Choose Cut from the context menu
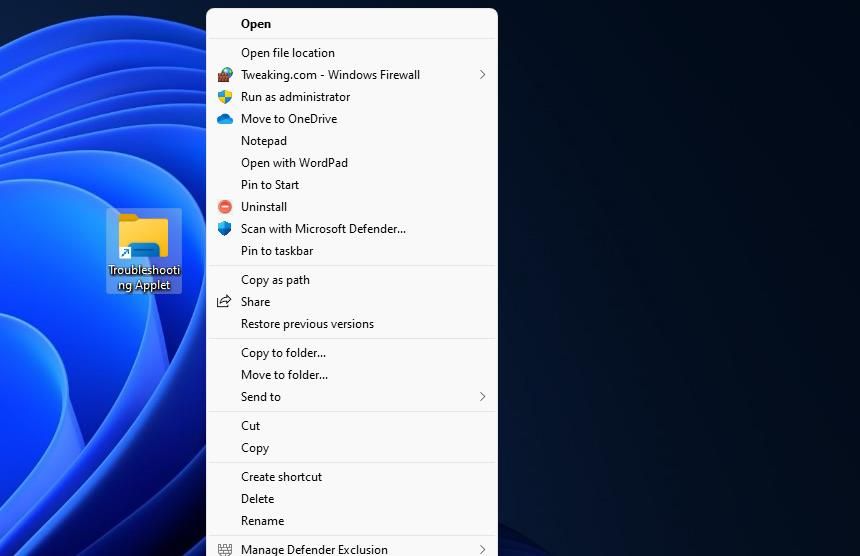 352,425
